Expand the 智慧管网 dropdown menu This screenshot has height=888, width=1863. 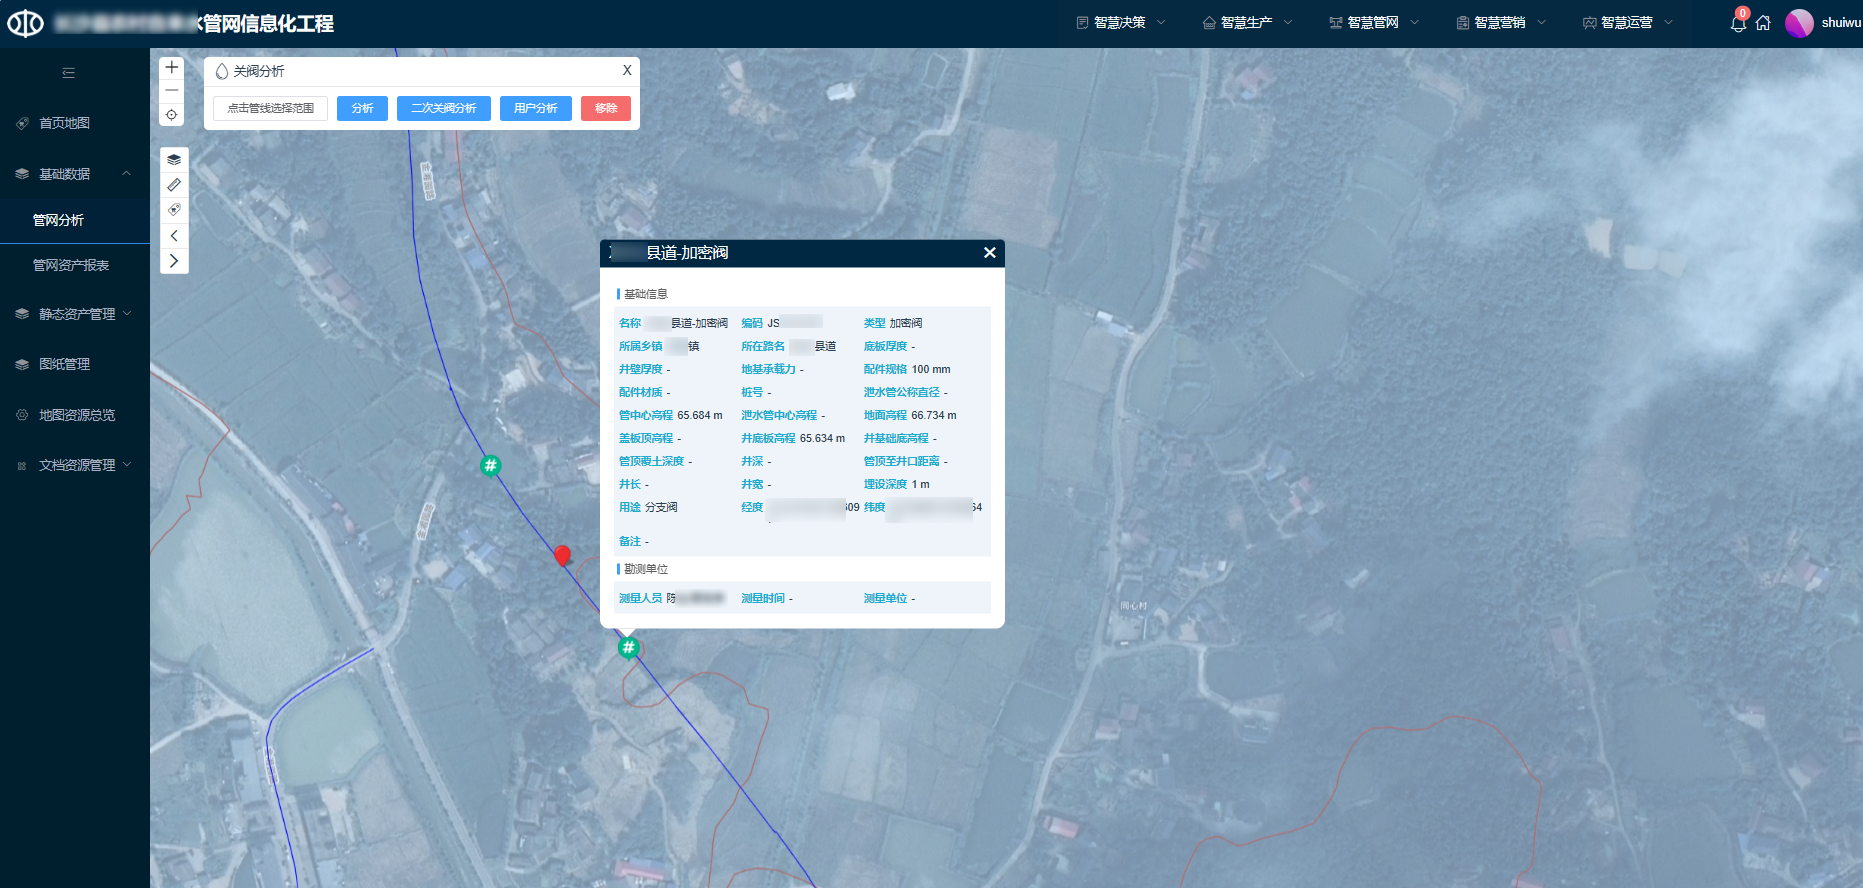(1373, 23)
